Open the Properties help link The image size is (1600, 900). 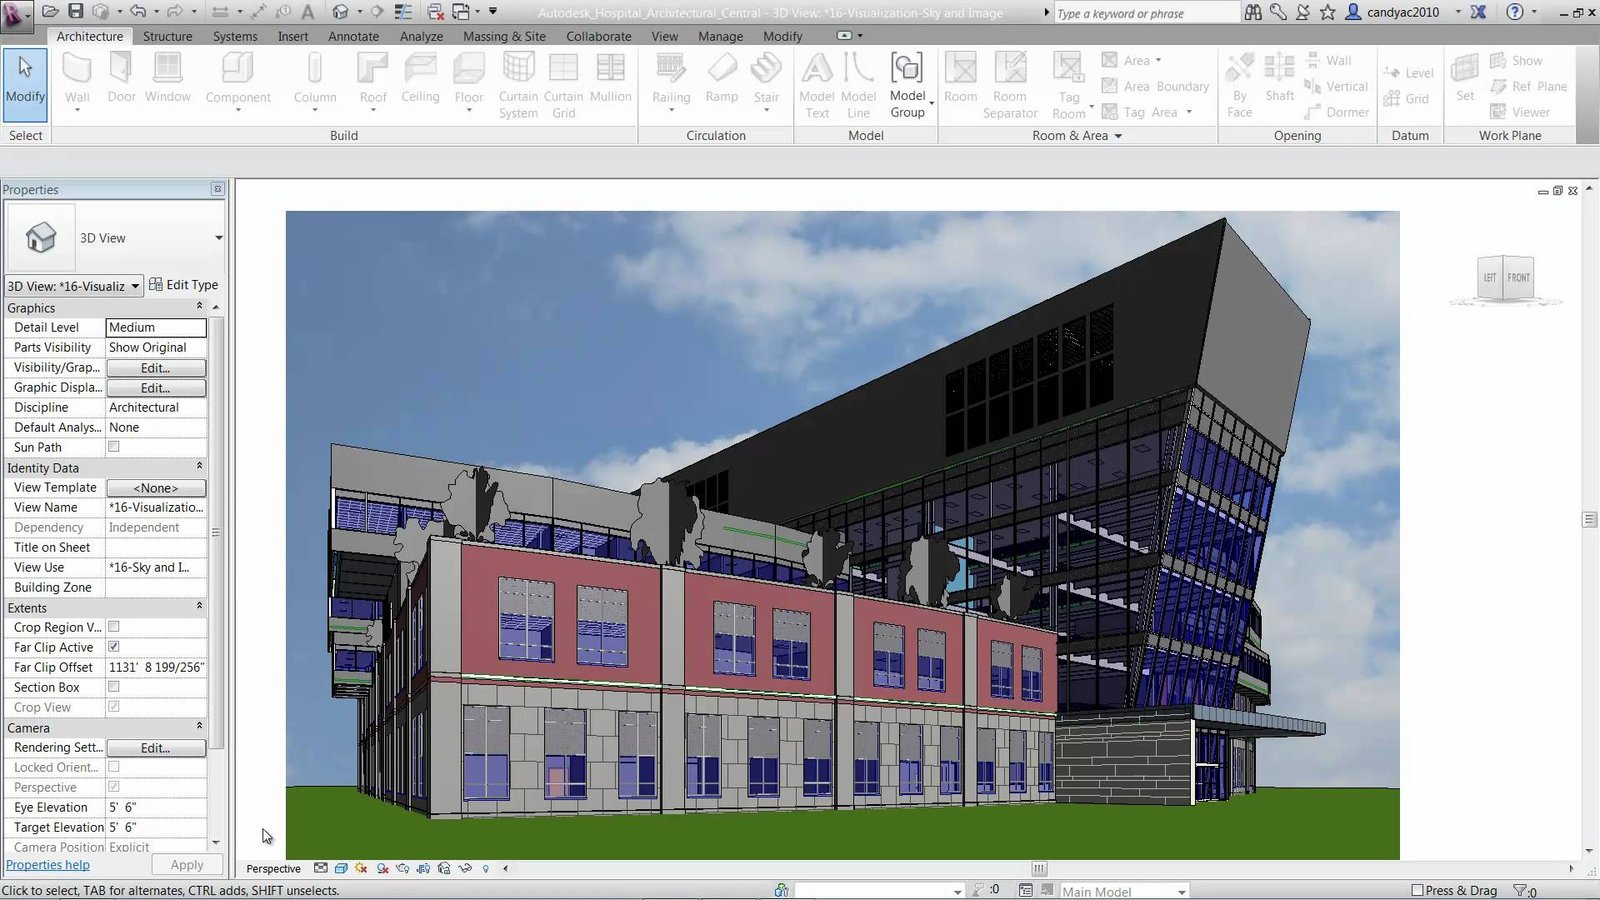click(x=48, y=865)
